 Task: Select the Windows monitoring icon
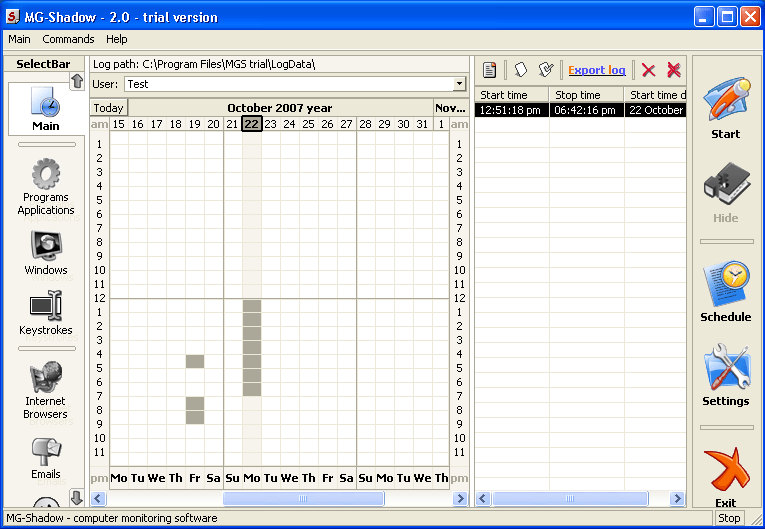(46, 253)
